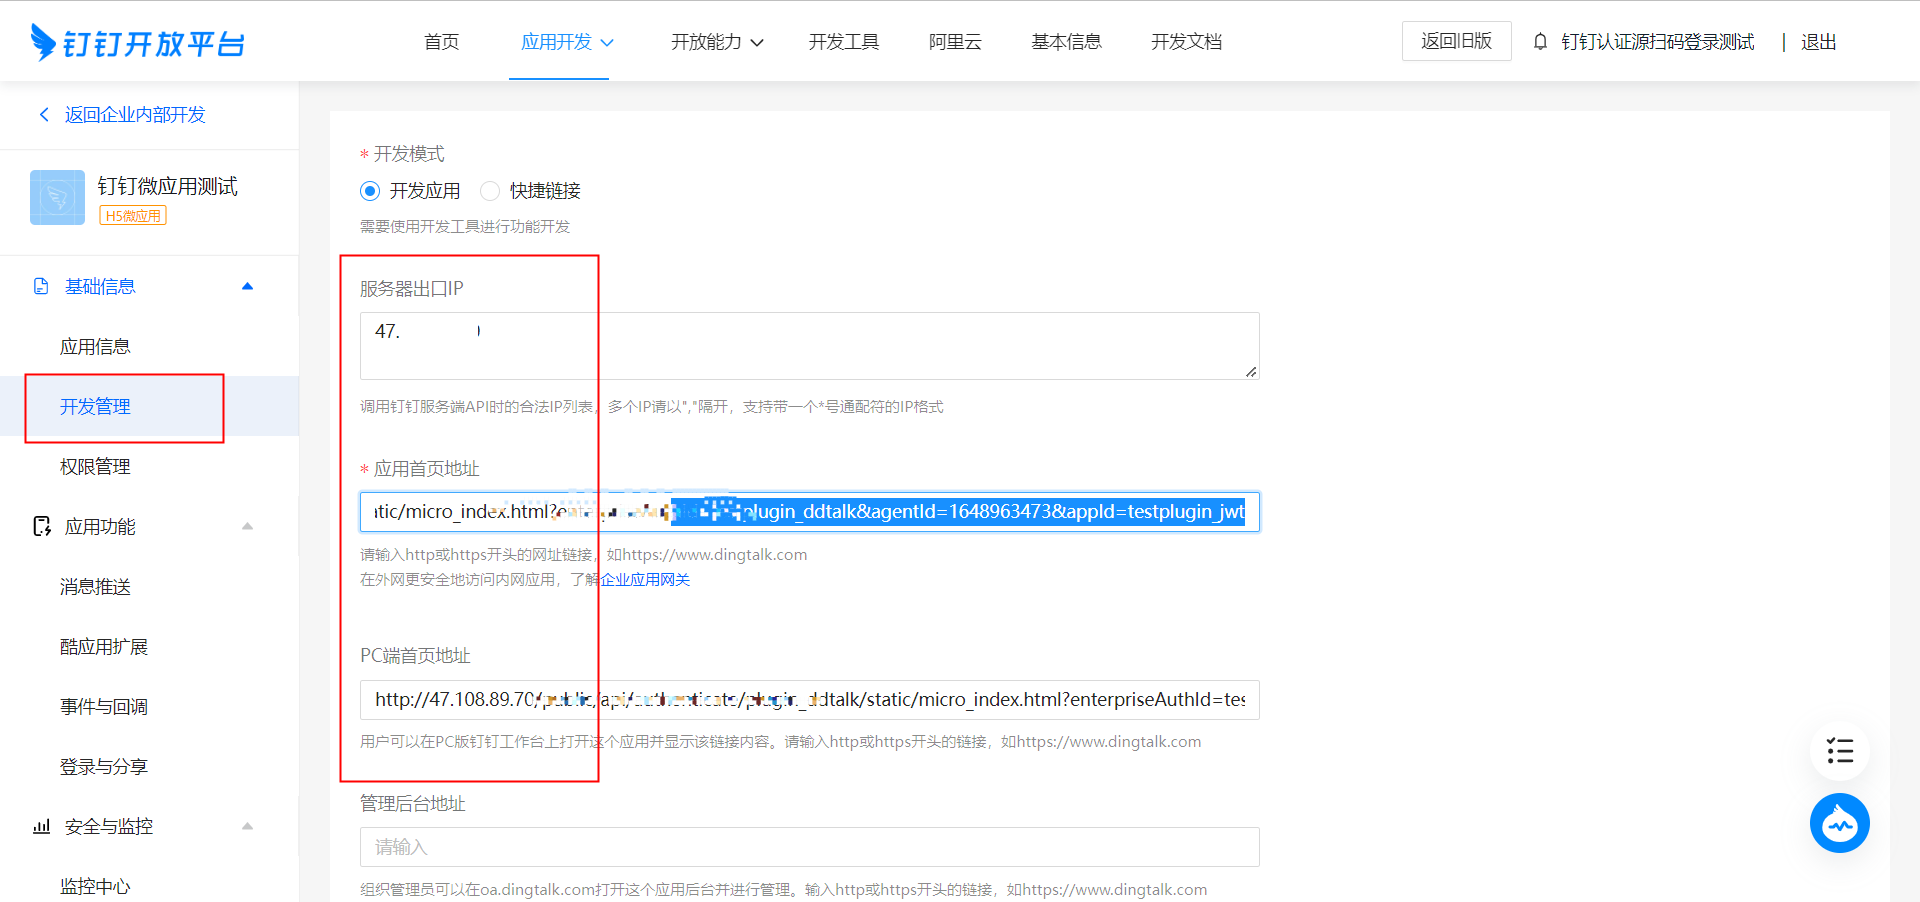Image resolution: width=1920 pixels, height=902 pixels.
Task: Click the floating list menu icon
Action: 1839,751
